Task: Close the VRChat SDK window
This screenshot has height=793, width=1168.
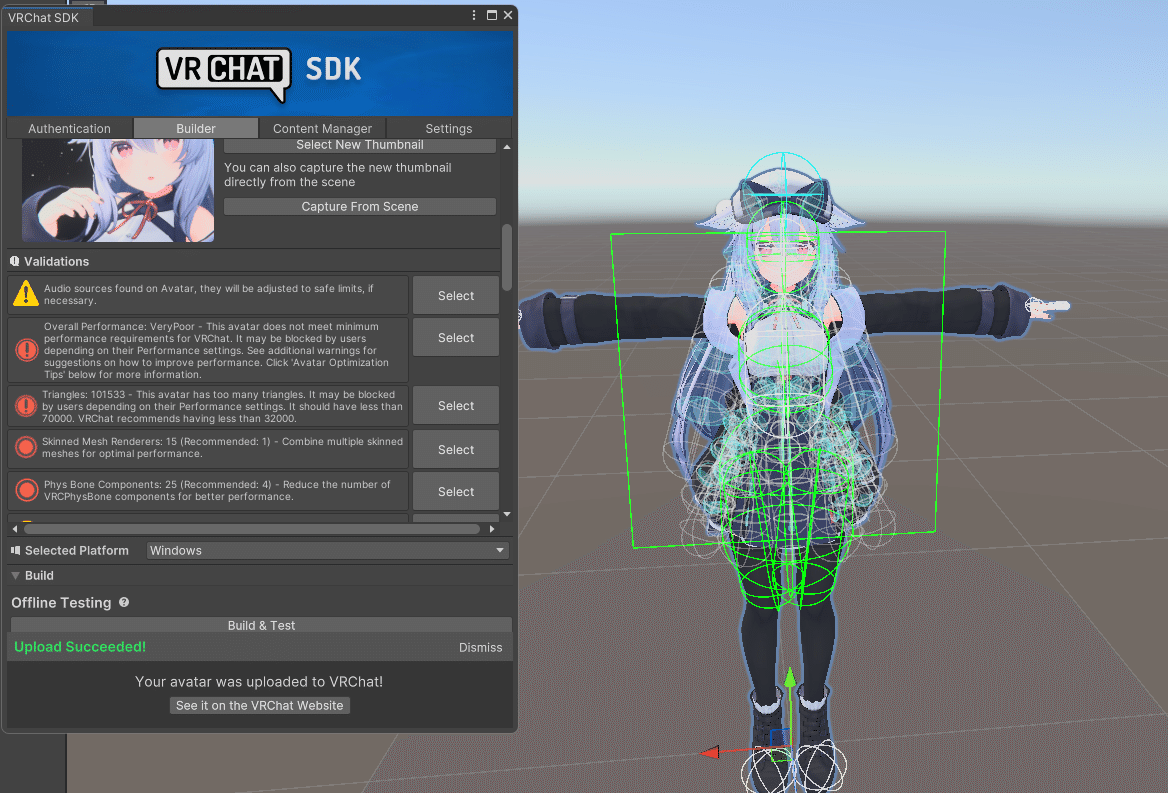Action: (508, 15)
